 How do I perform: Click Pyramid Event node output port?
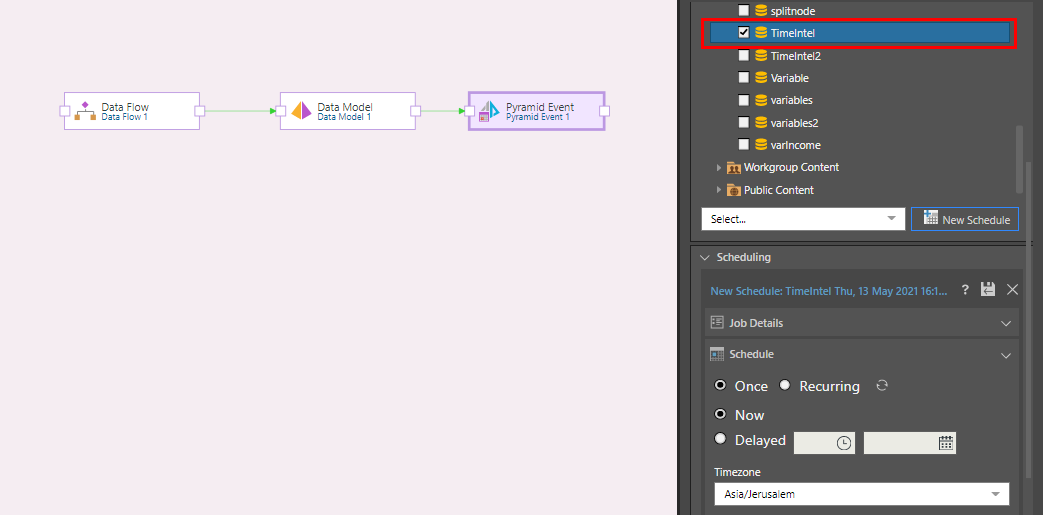(604, 111)
